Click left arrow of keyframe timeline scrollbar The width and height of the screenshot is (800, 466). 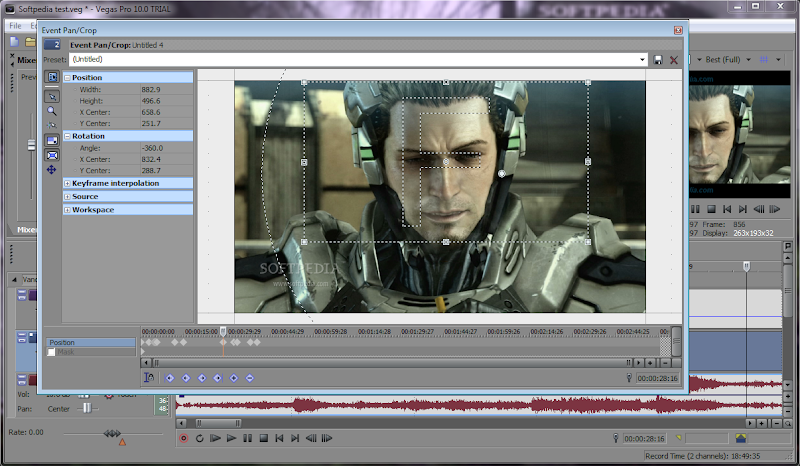[146, 363]
